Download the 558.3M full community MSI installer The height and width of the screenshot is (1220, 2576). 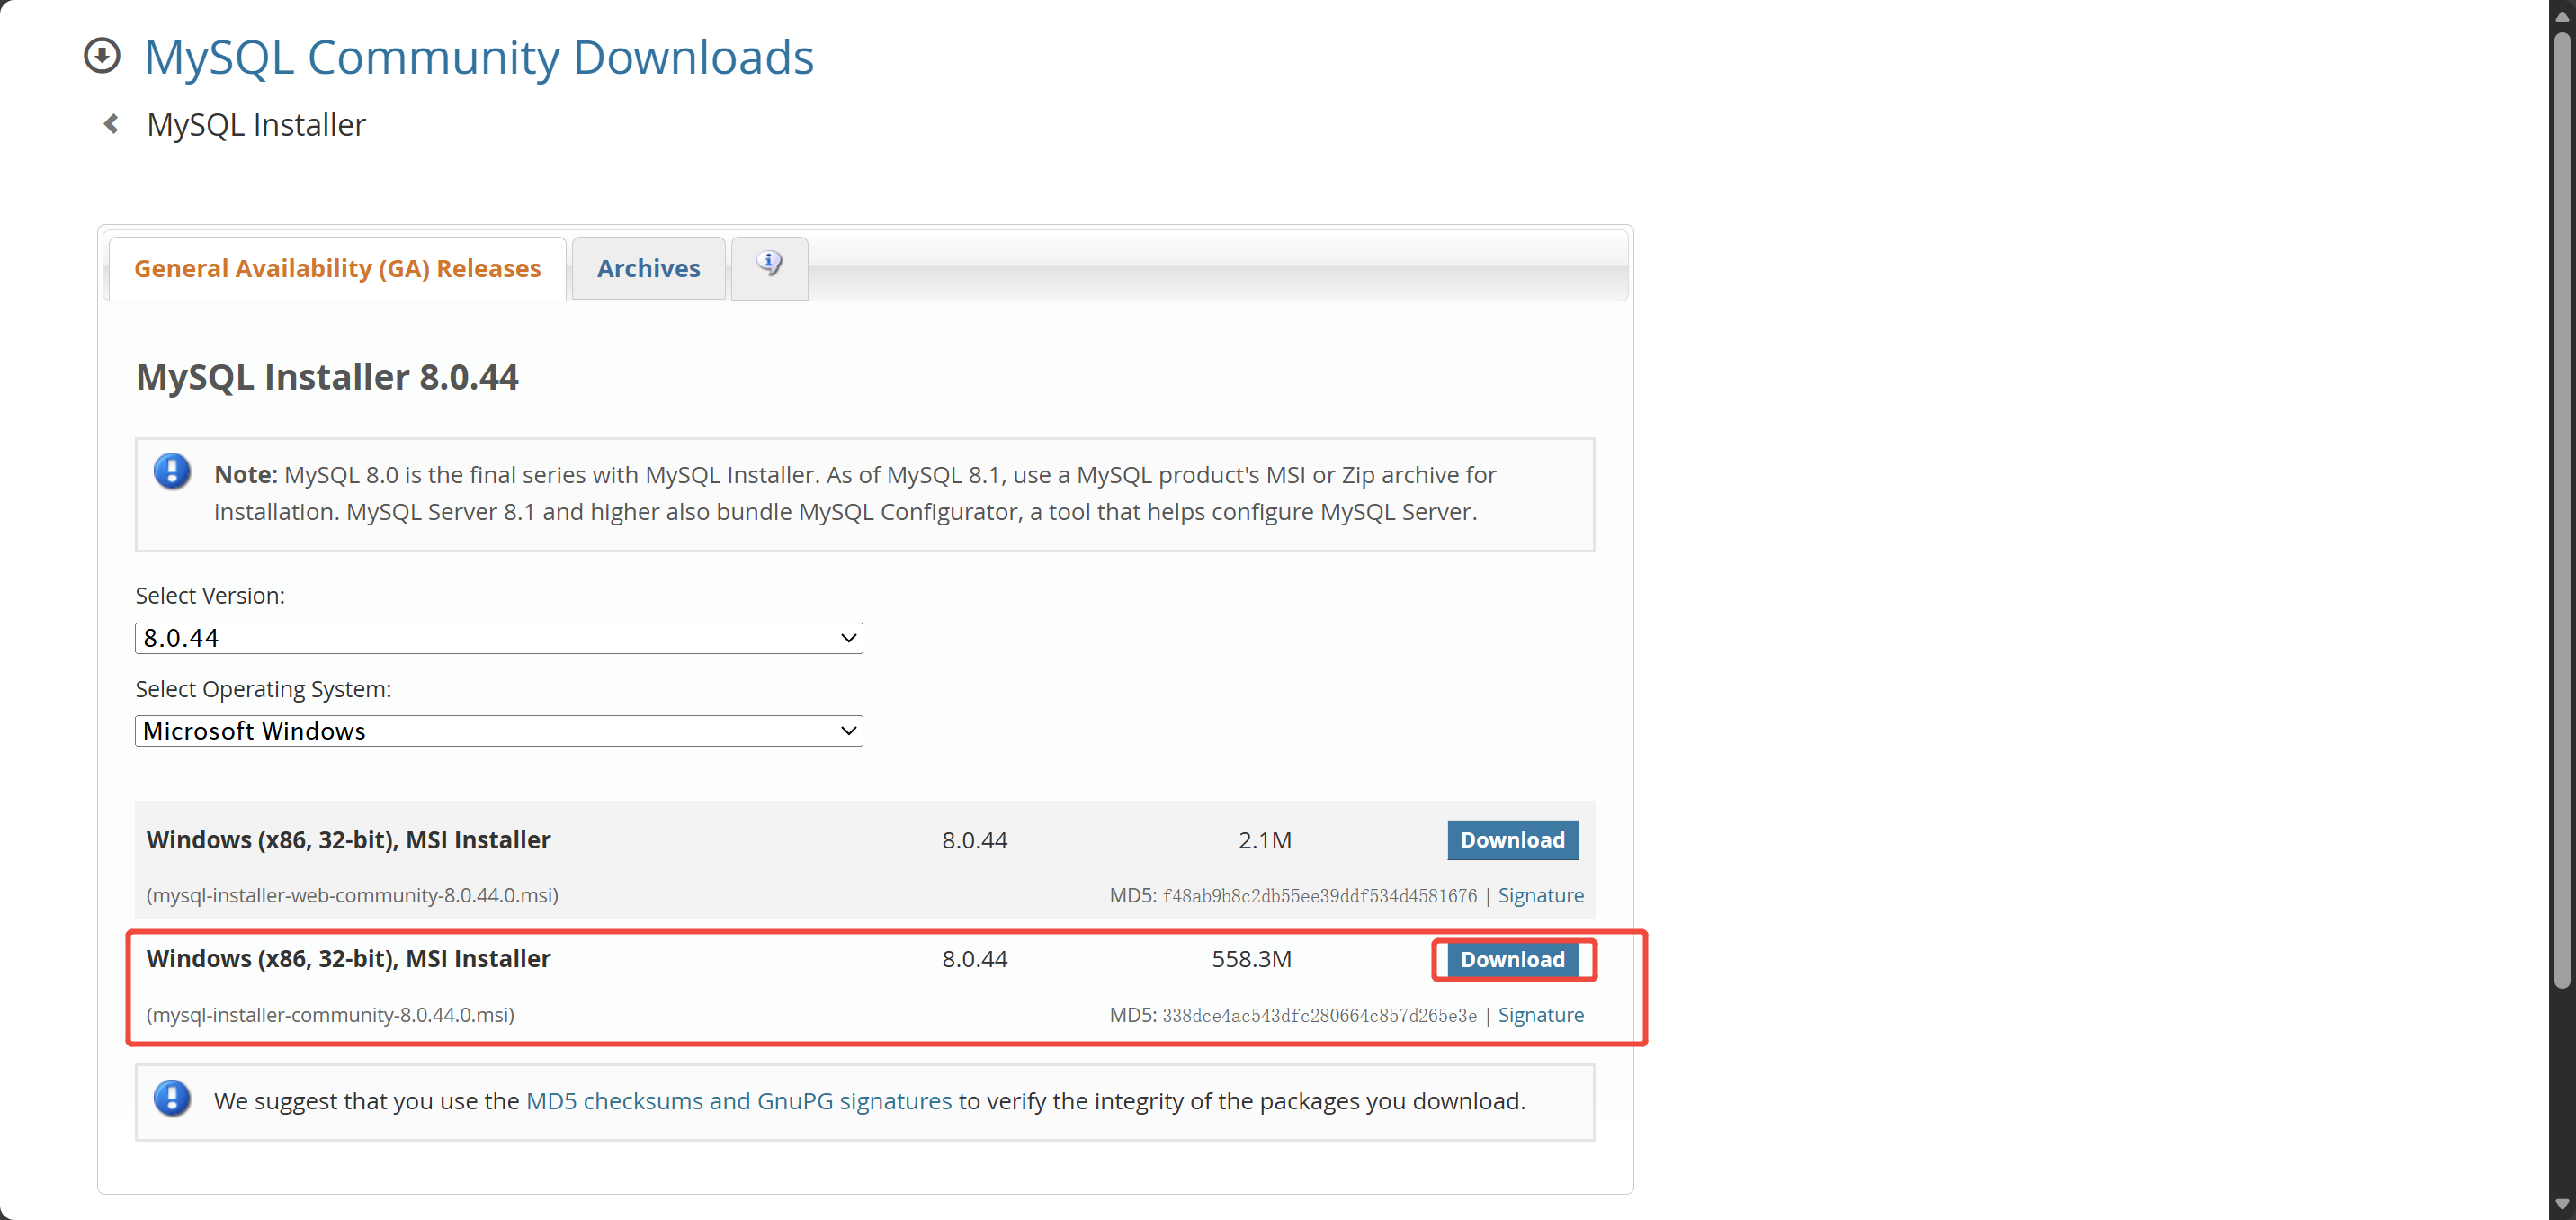pos(1512,959)
